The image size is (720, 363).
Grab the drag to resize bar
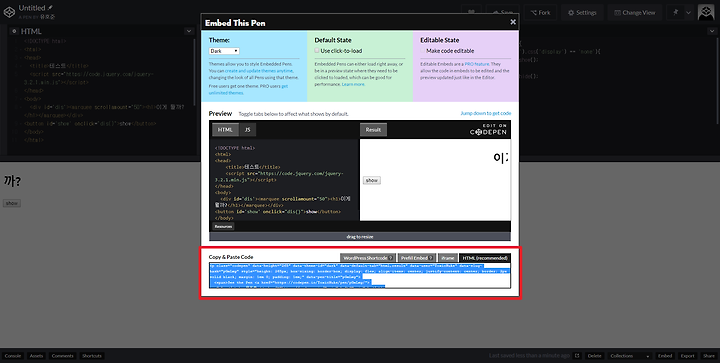click(360, 237)
